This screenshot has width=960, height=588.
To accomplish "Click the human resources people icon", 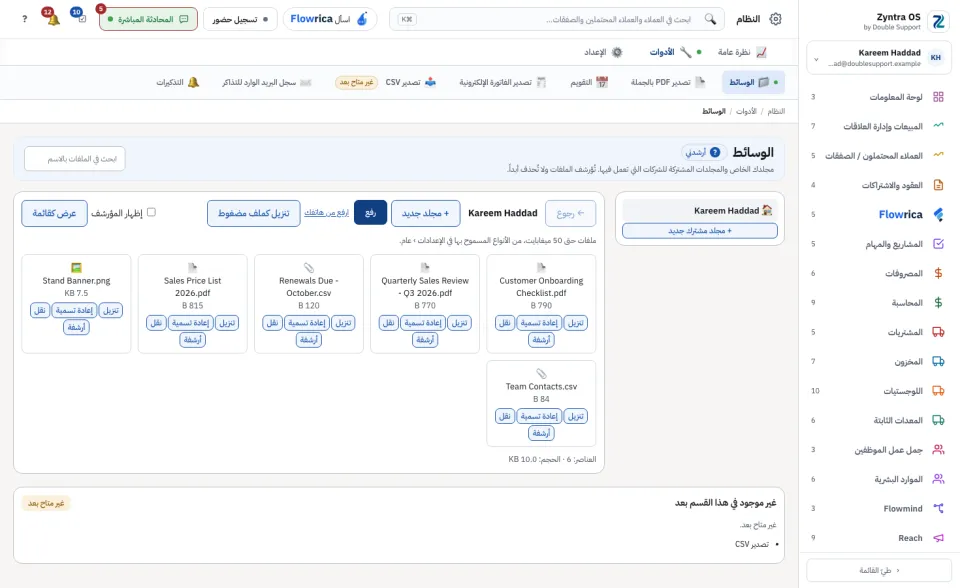I will pos(938,479).
